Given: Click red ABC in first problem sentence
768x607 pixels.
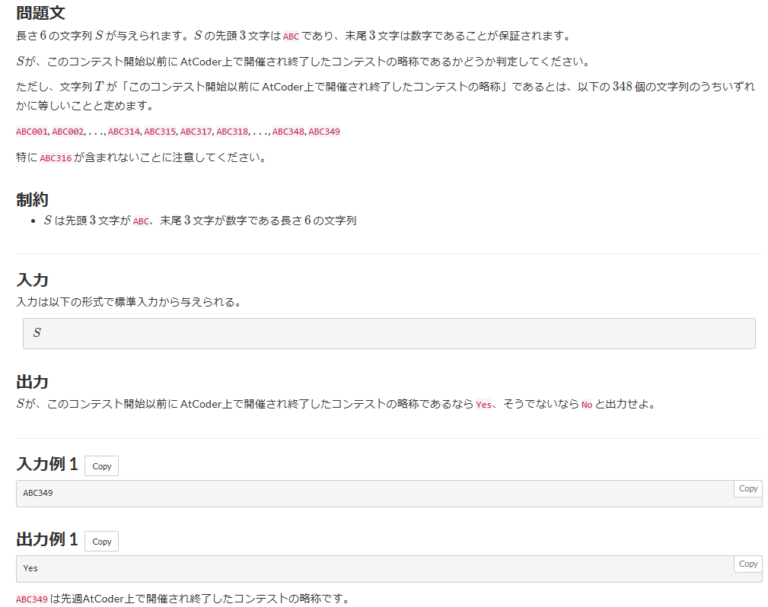Looking at the screenshot, I should (x=291, y=36).
